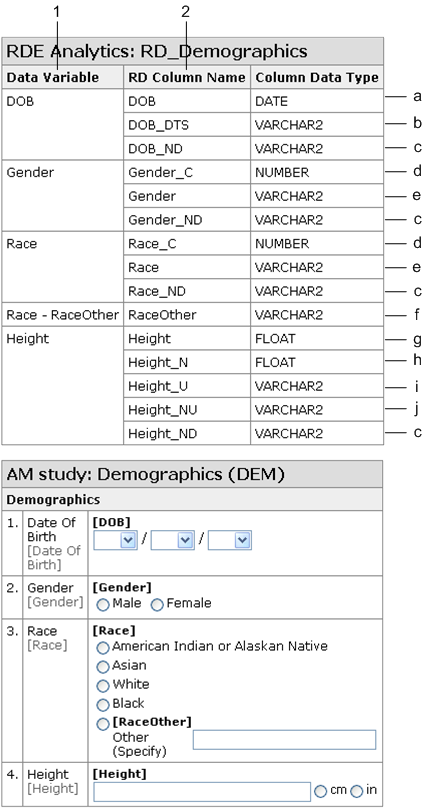Select the Male gender radio button

(x=103, y=604)
